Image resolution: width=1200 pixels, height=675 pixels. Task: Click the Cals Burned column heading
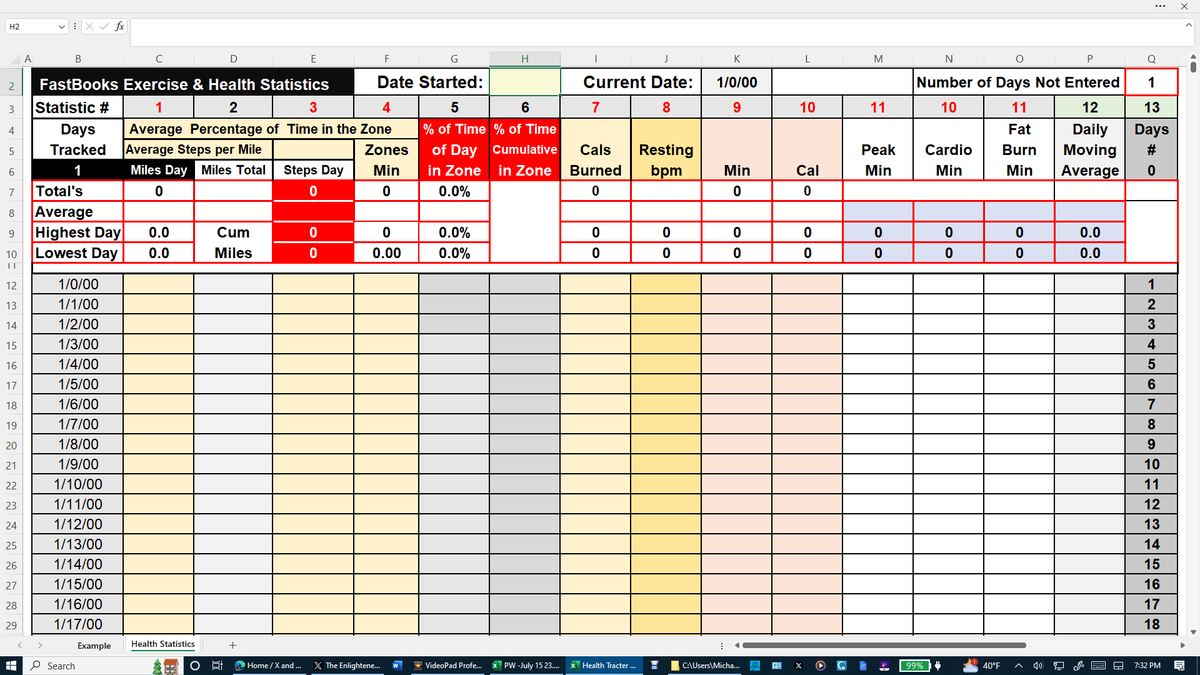[x=596, y=160]
